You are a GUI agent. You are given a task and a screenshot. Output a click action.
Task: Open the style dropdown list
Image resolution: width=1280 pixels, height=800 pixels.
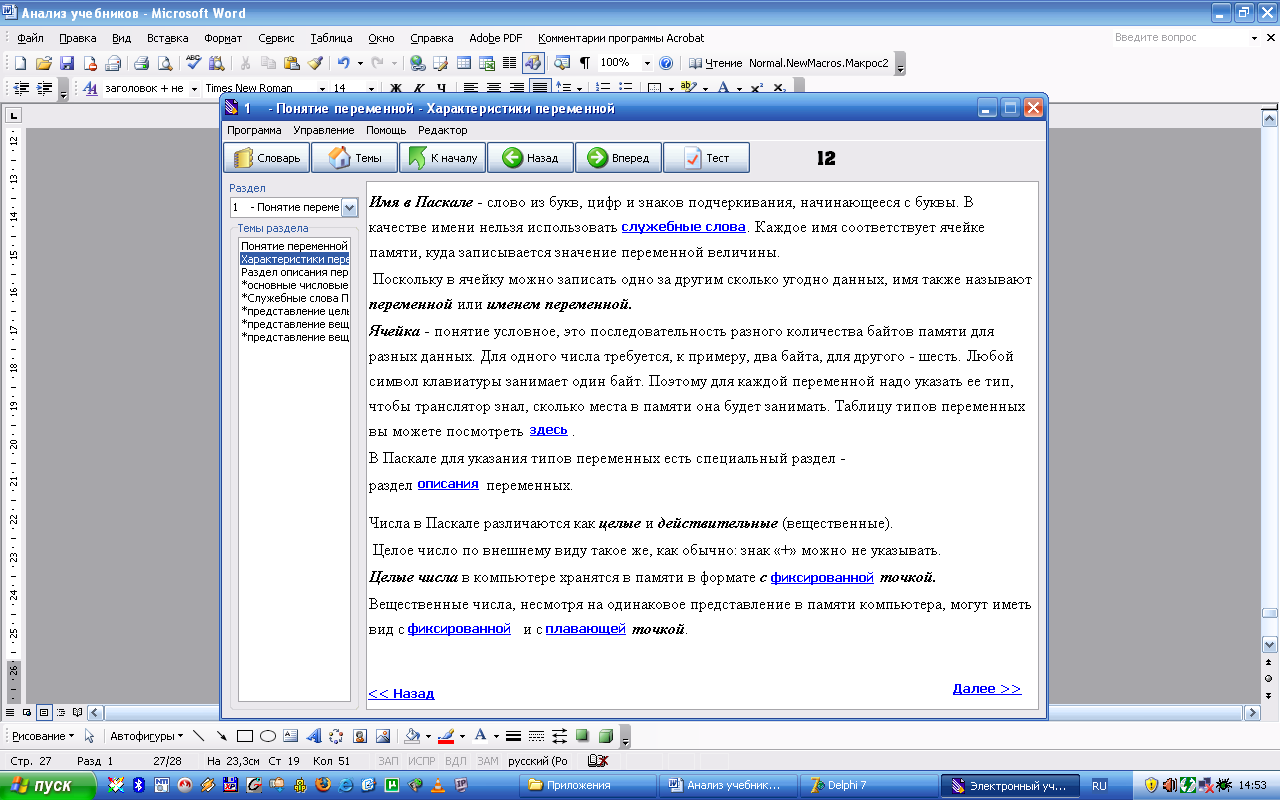pyautogui.click(x=193, y=89)
